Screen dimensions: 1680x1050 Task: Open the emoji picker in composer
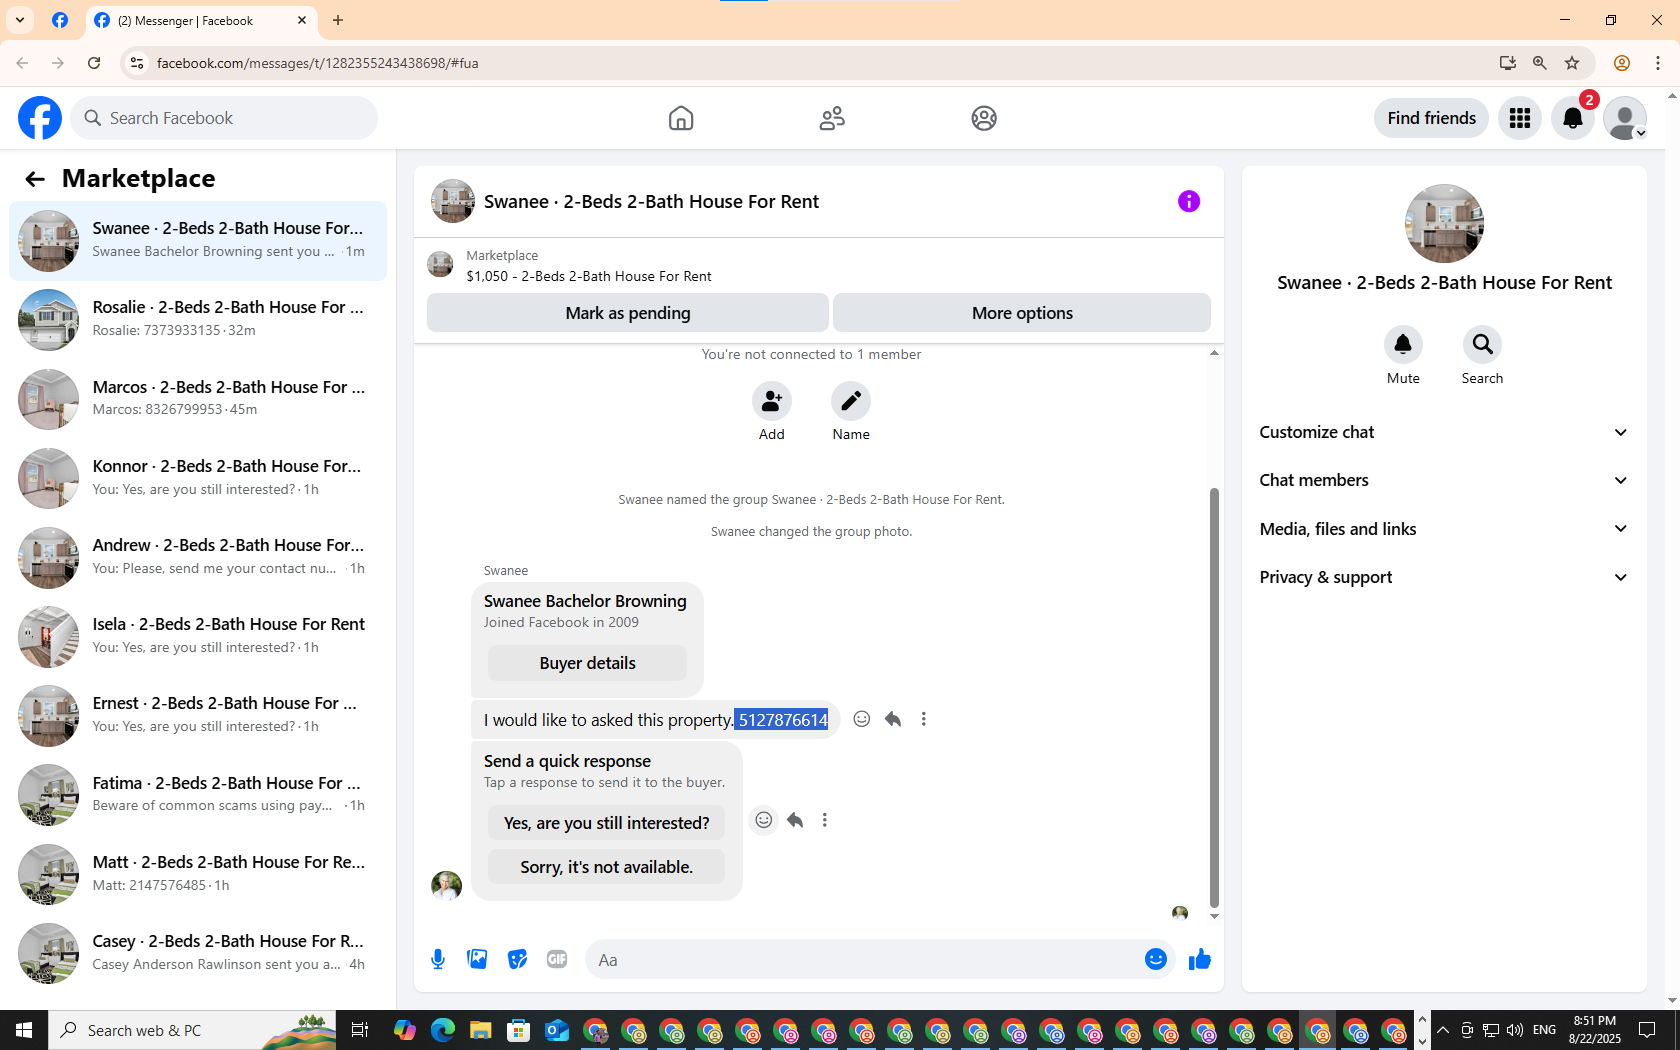point(1156,960)
